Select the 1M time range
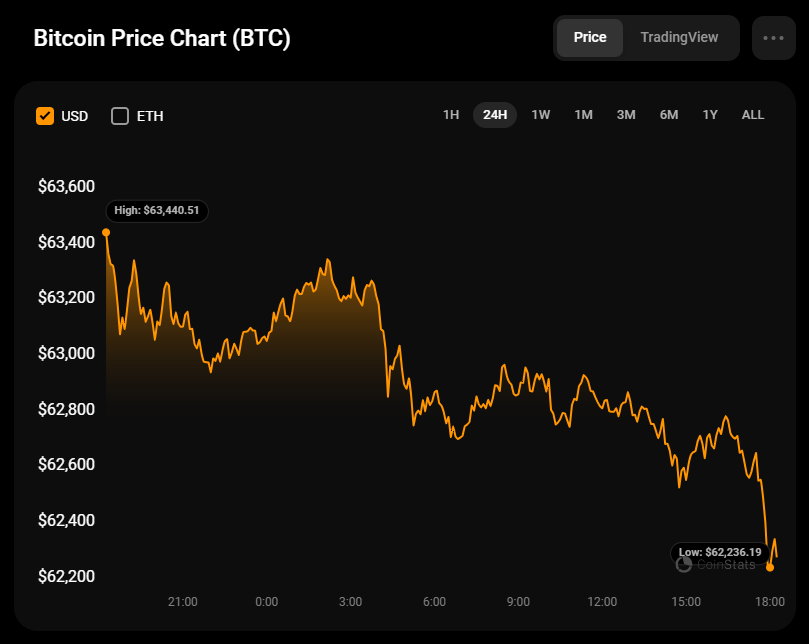Image resolution: width=809 pixels, height=644 pixels. 583,115
